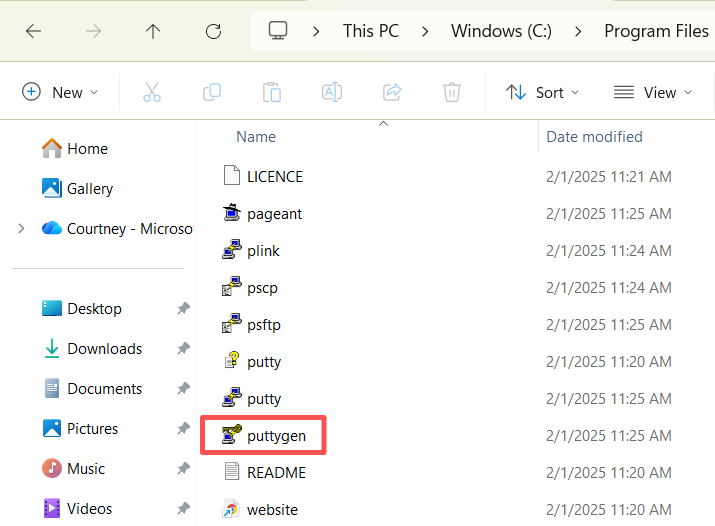Open the View layout dropdown
715x526 pixels.
[653, 93]
